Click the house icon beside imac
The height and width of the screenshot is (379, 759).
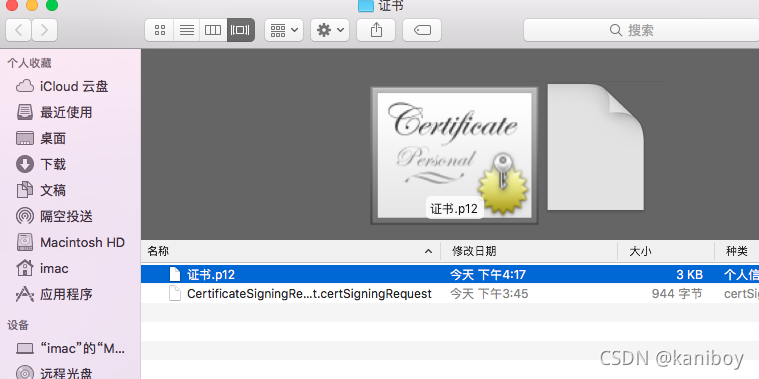(x=25, y=268)
